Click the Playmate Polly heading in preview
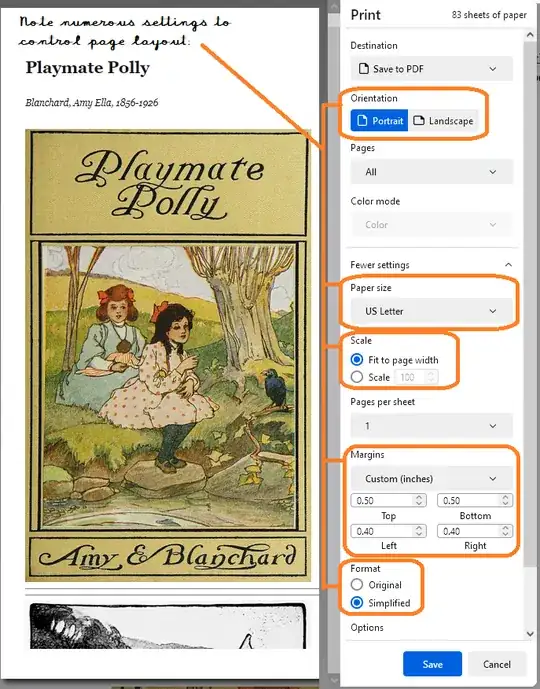 [x=88, y=68]
